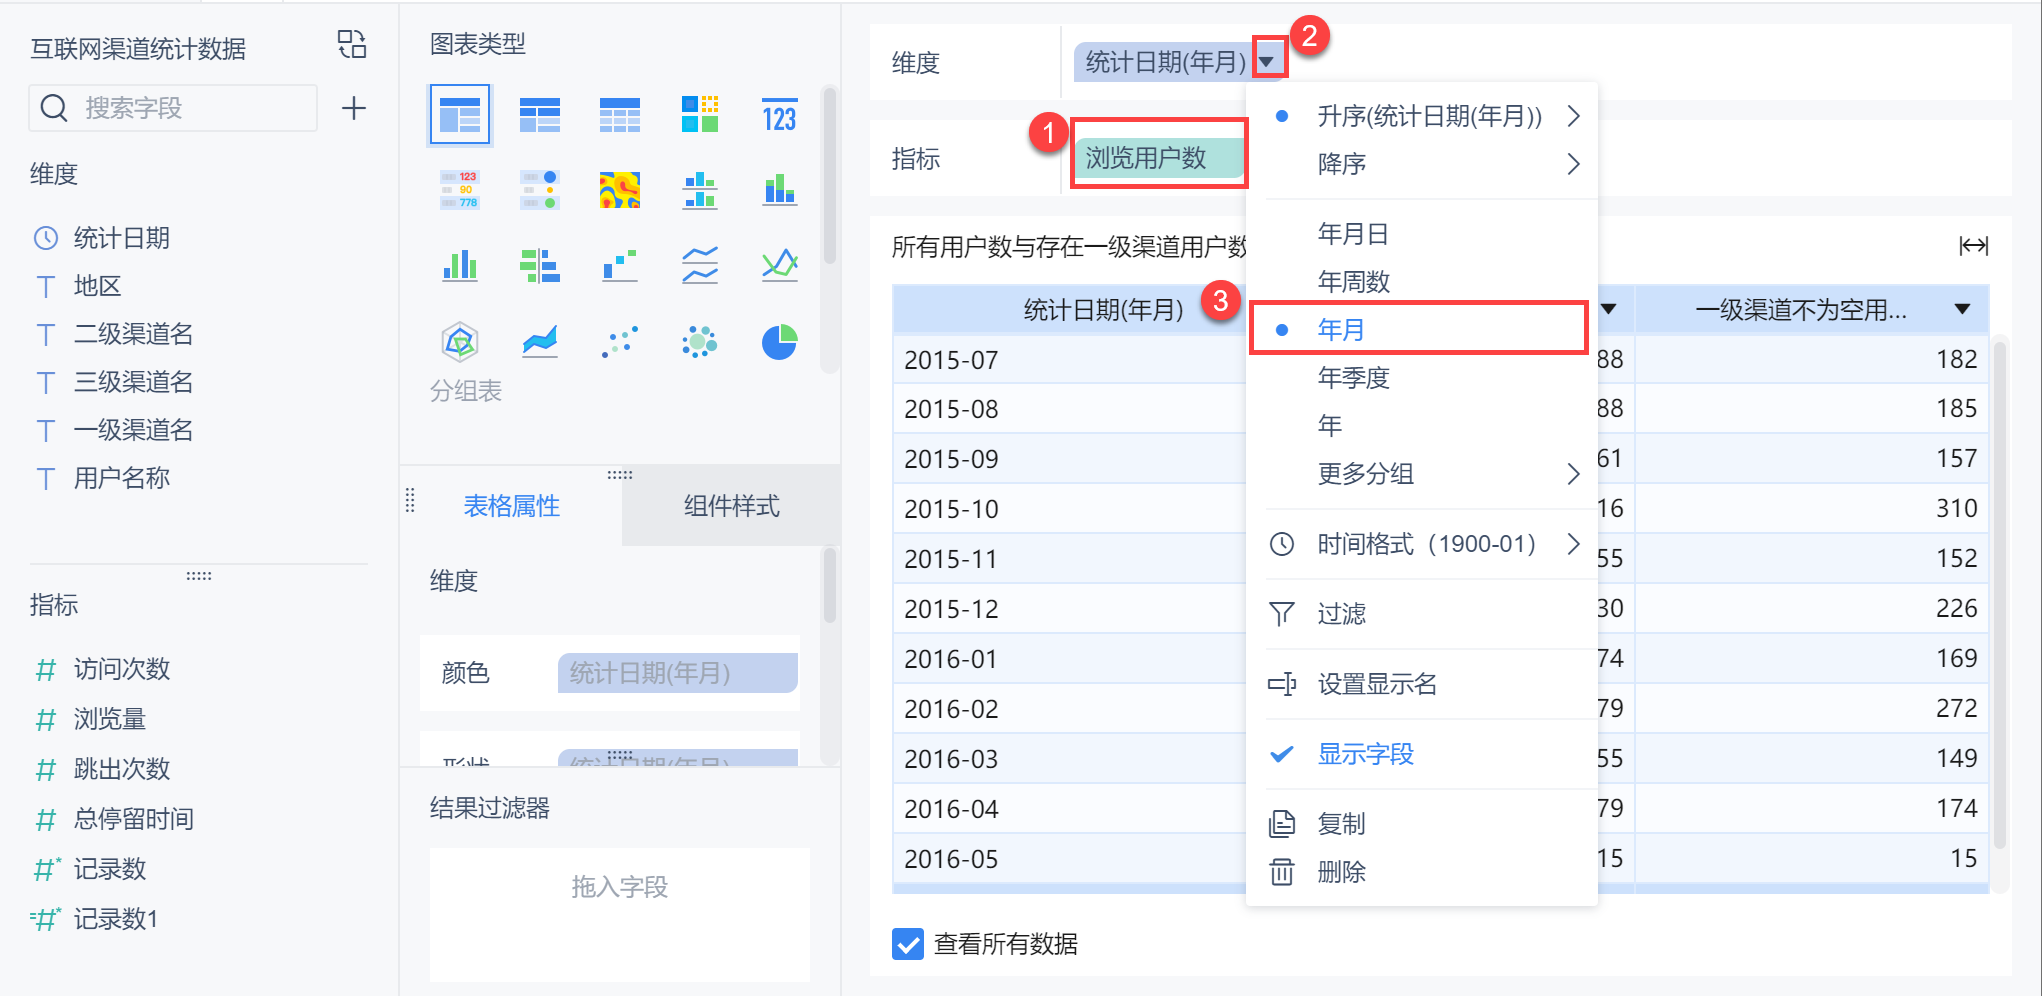Screen dimensions: 2042x996
Task: Pick the multi-series line chart icon
Action: [x=700, y=265]
